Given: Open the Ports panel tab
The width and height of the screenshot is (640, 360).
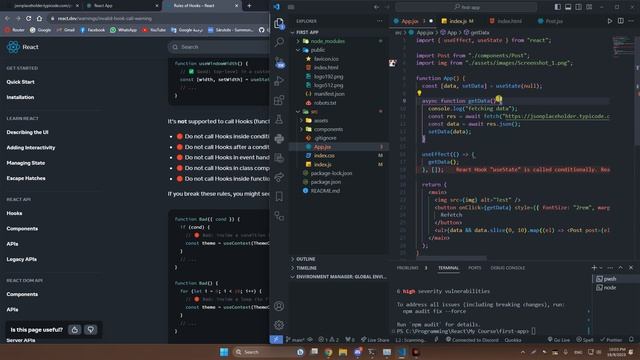Looking at the screenshot, I should point(474,268).
